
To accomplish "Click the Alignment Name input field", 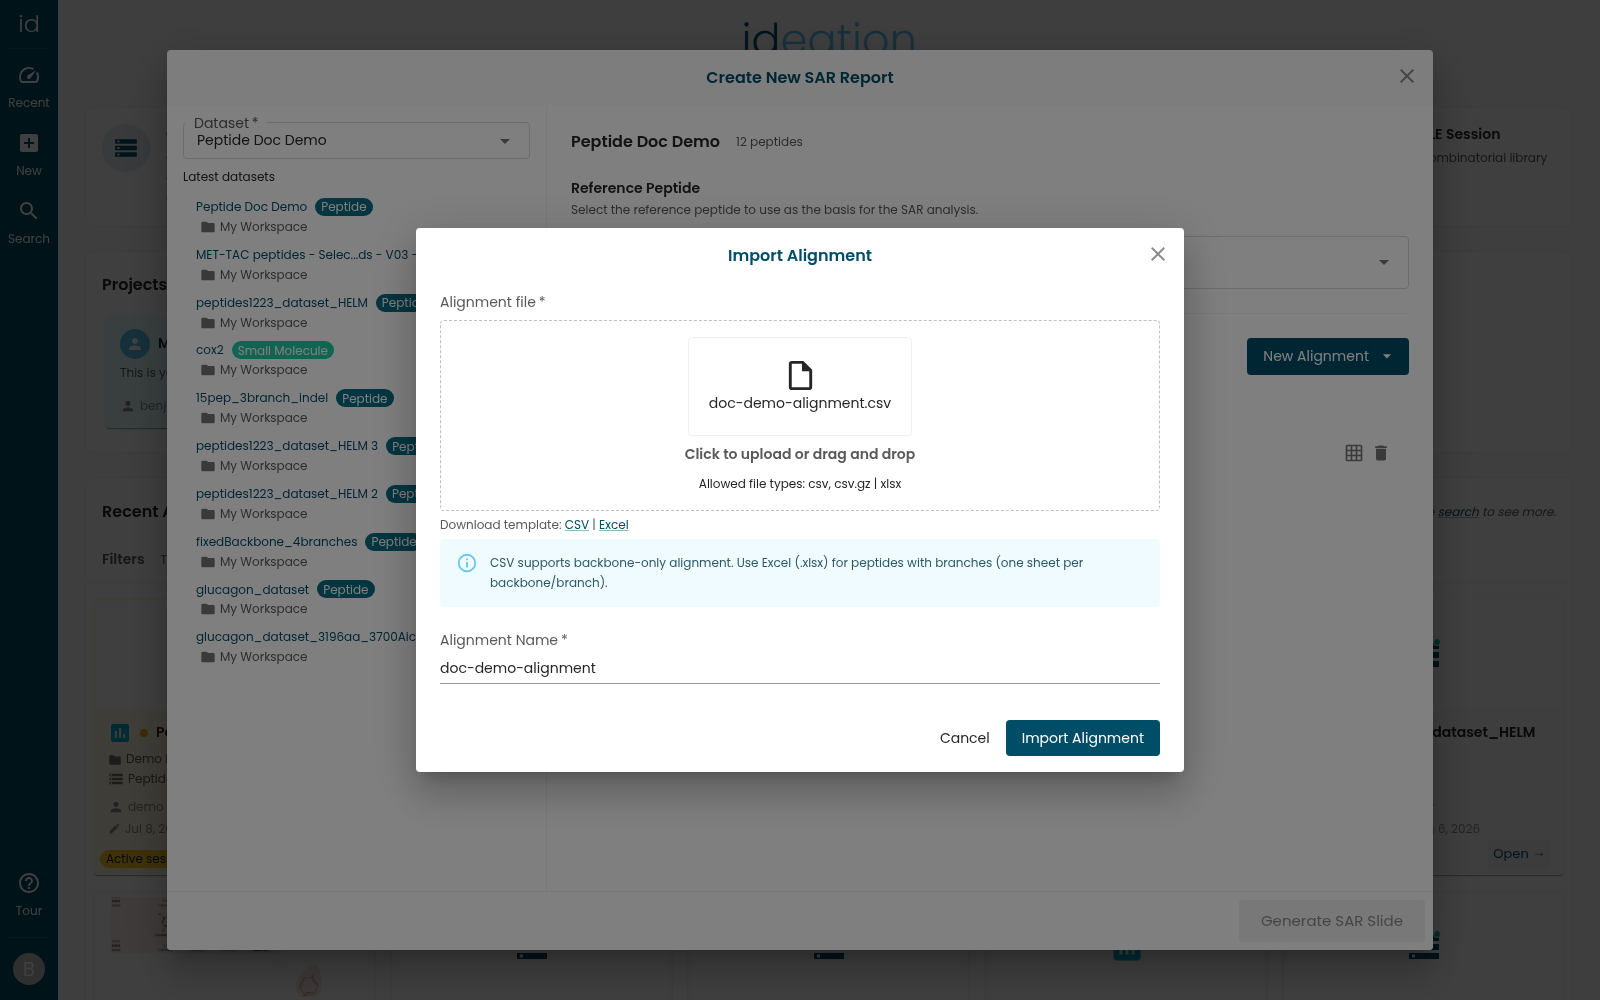I will click(x=800, y=668).
